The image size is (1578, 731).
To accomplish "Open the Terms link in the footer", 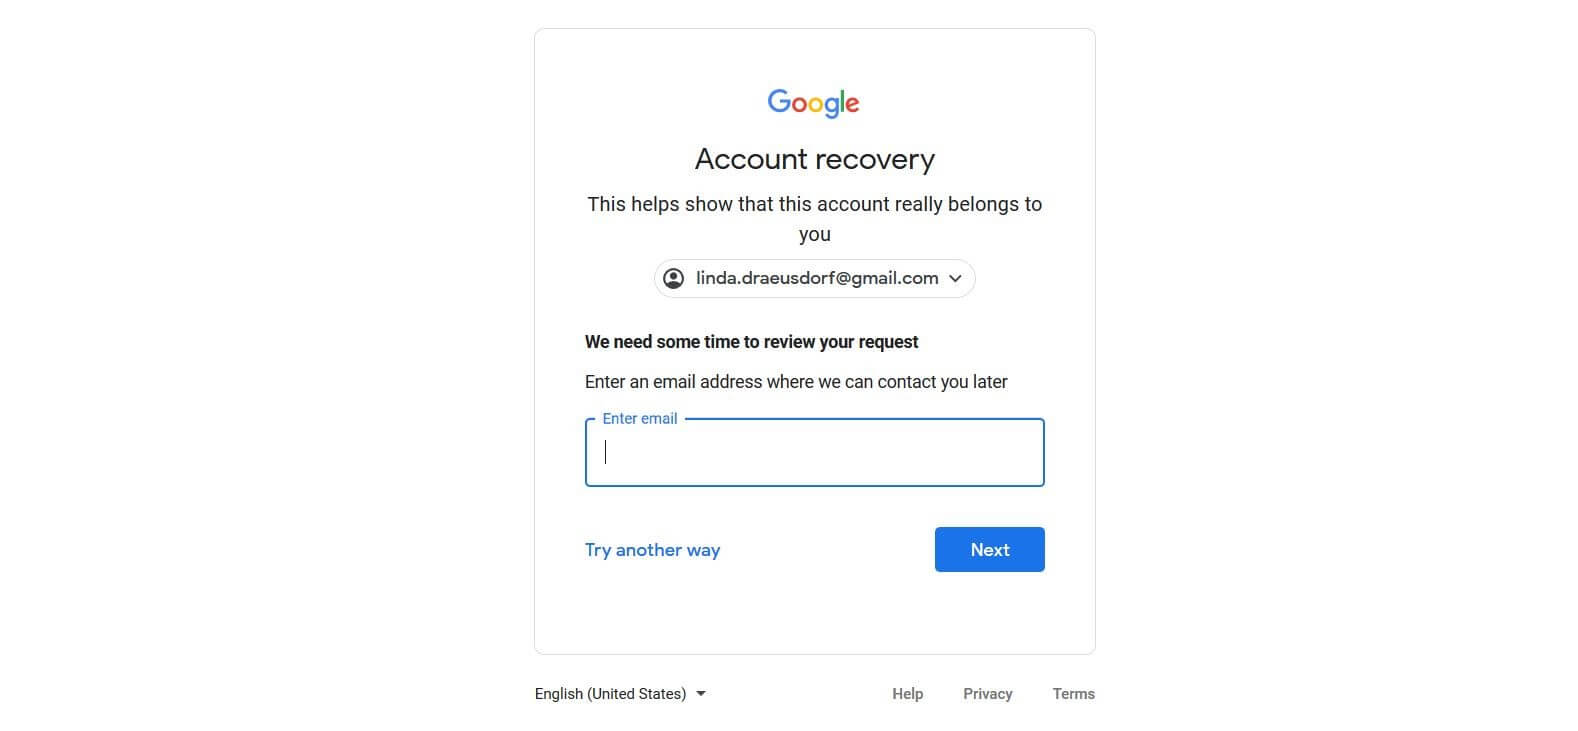I will pyautogui.click(x=1073, y=694).
